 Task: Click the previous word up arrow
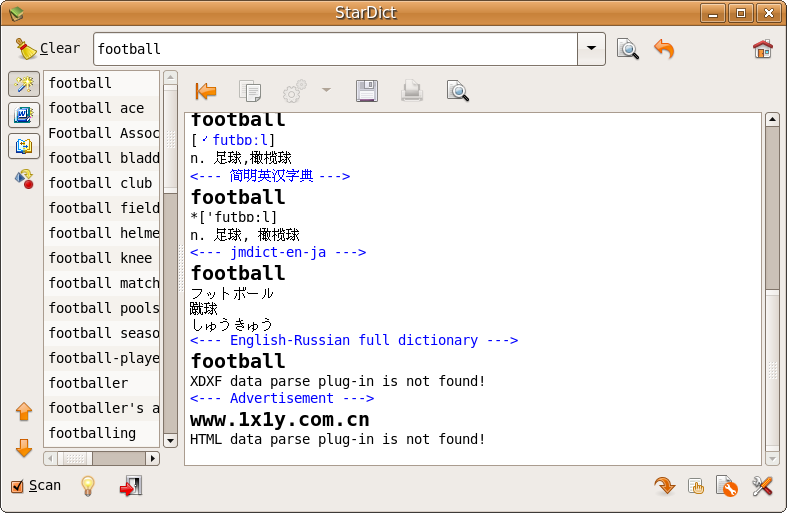(24, 412)
